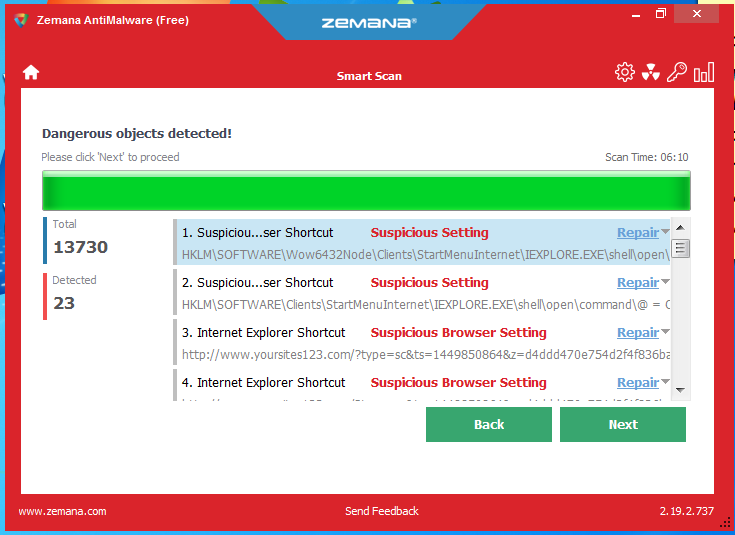The width and height of the screenshot is (735, 535).
Task: Click the Back button
Action: (488, 424)
